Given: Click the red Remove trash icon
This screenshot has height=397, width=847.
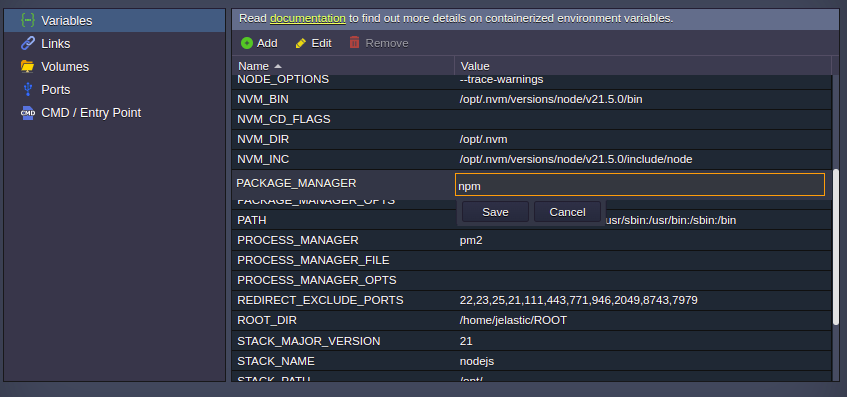Looking at the screenshot, I should pos(354,43).
